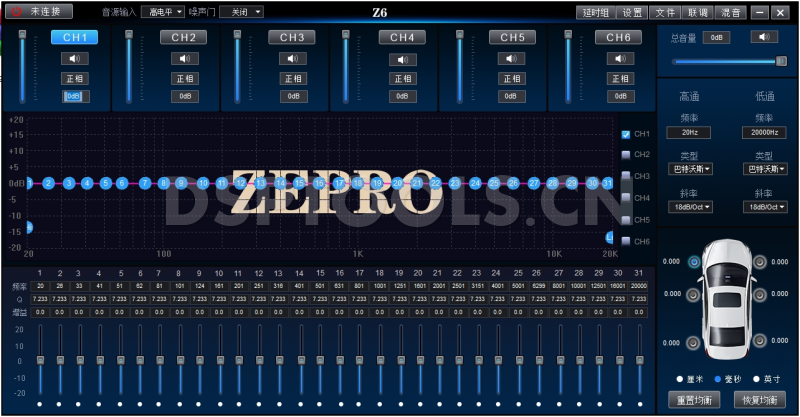800x417 pixels.
Task: Mute channel CH3 speaker icon
Action: point(293,59)
